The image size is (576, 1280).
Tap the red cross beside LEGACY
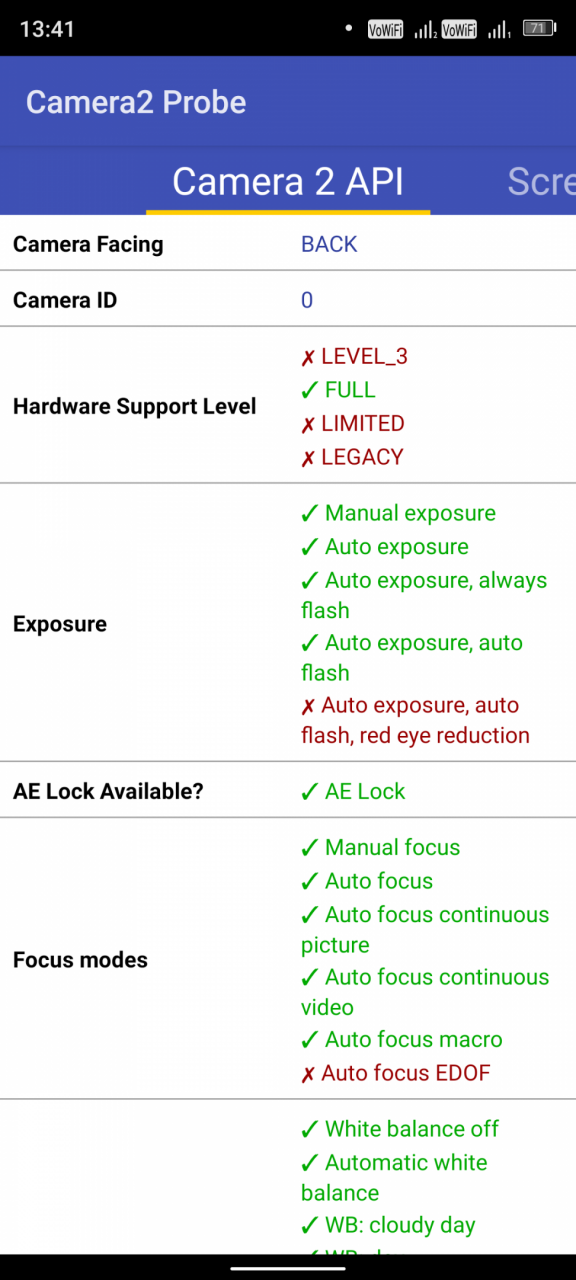(308, 457)
